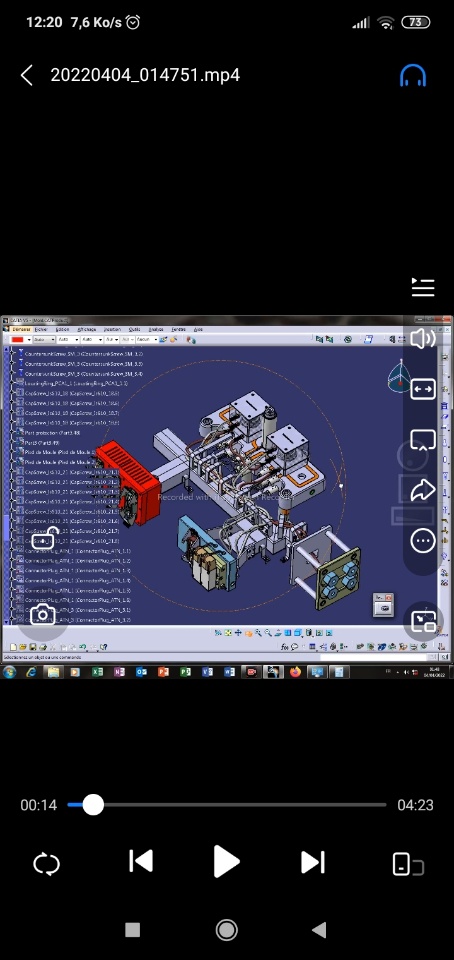Tap the Android recent apps square button
This screenshot has height=960, width=454.
(133, 931)
